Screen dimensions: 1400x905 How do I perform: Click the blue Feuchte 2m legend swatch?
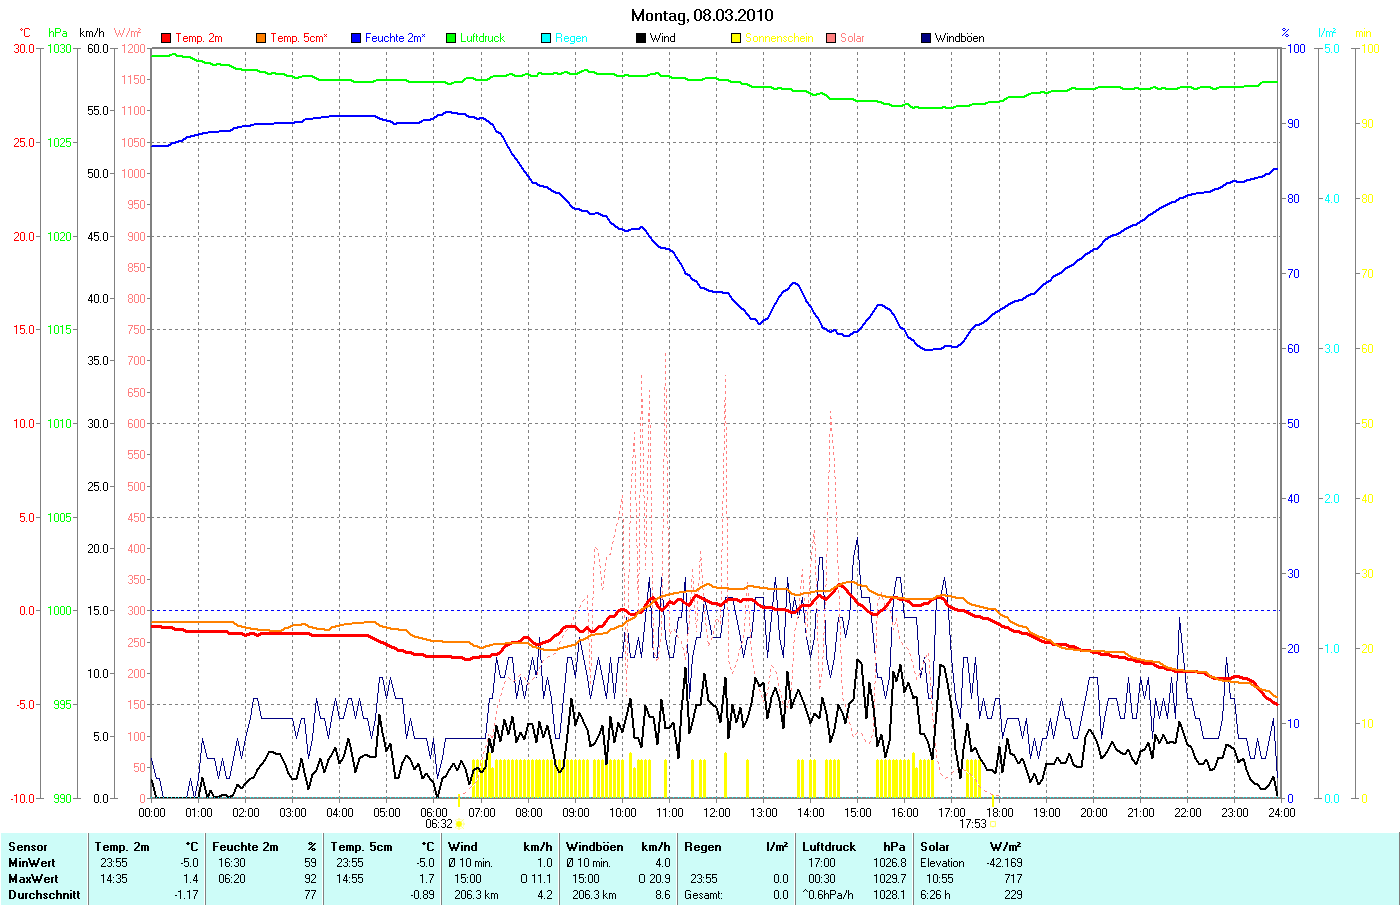coord(356,38)
